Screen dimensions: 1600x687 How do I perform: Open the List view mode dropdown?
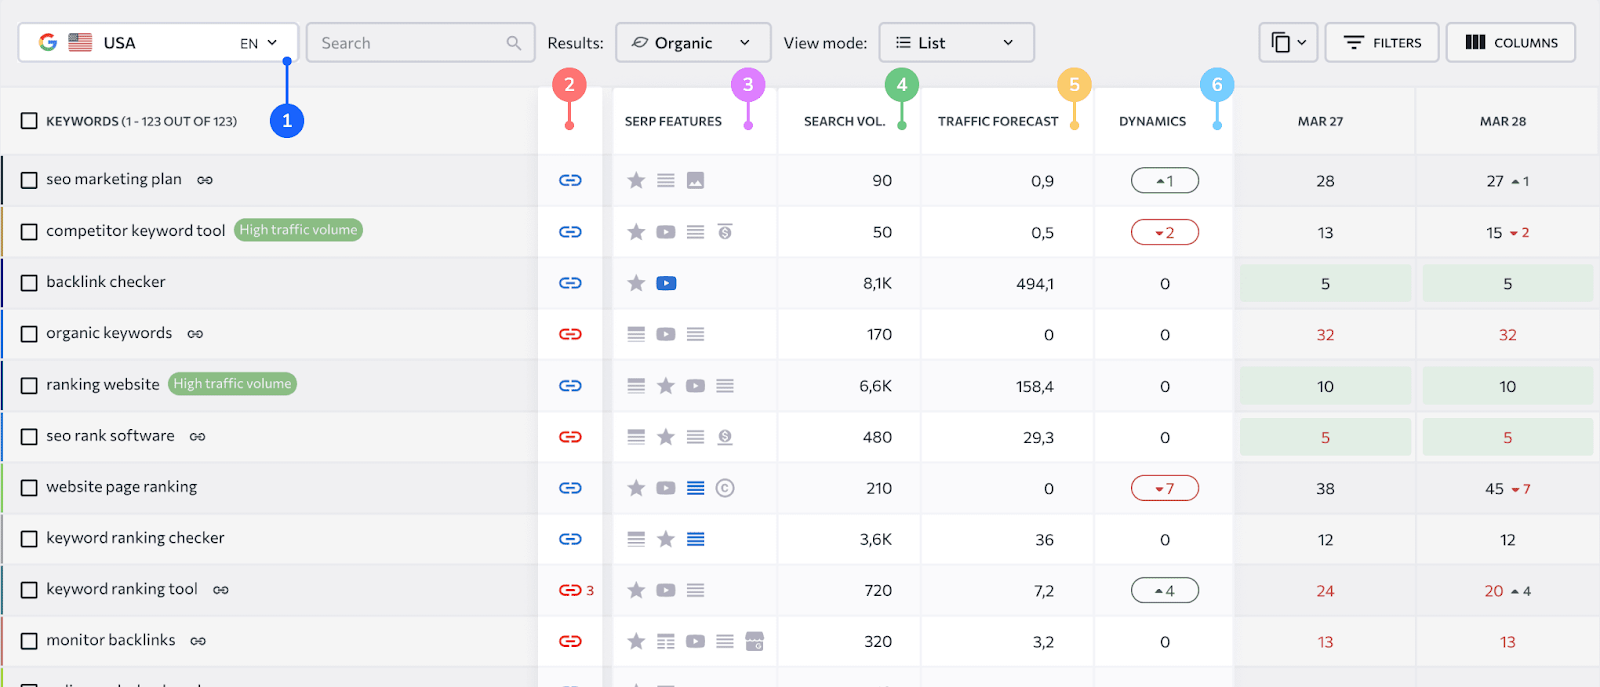click(956, 43)
